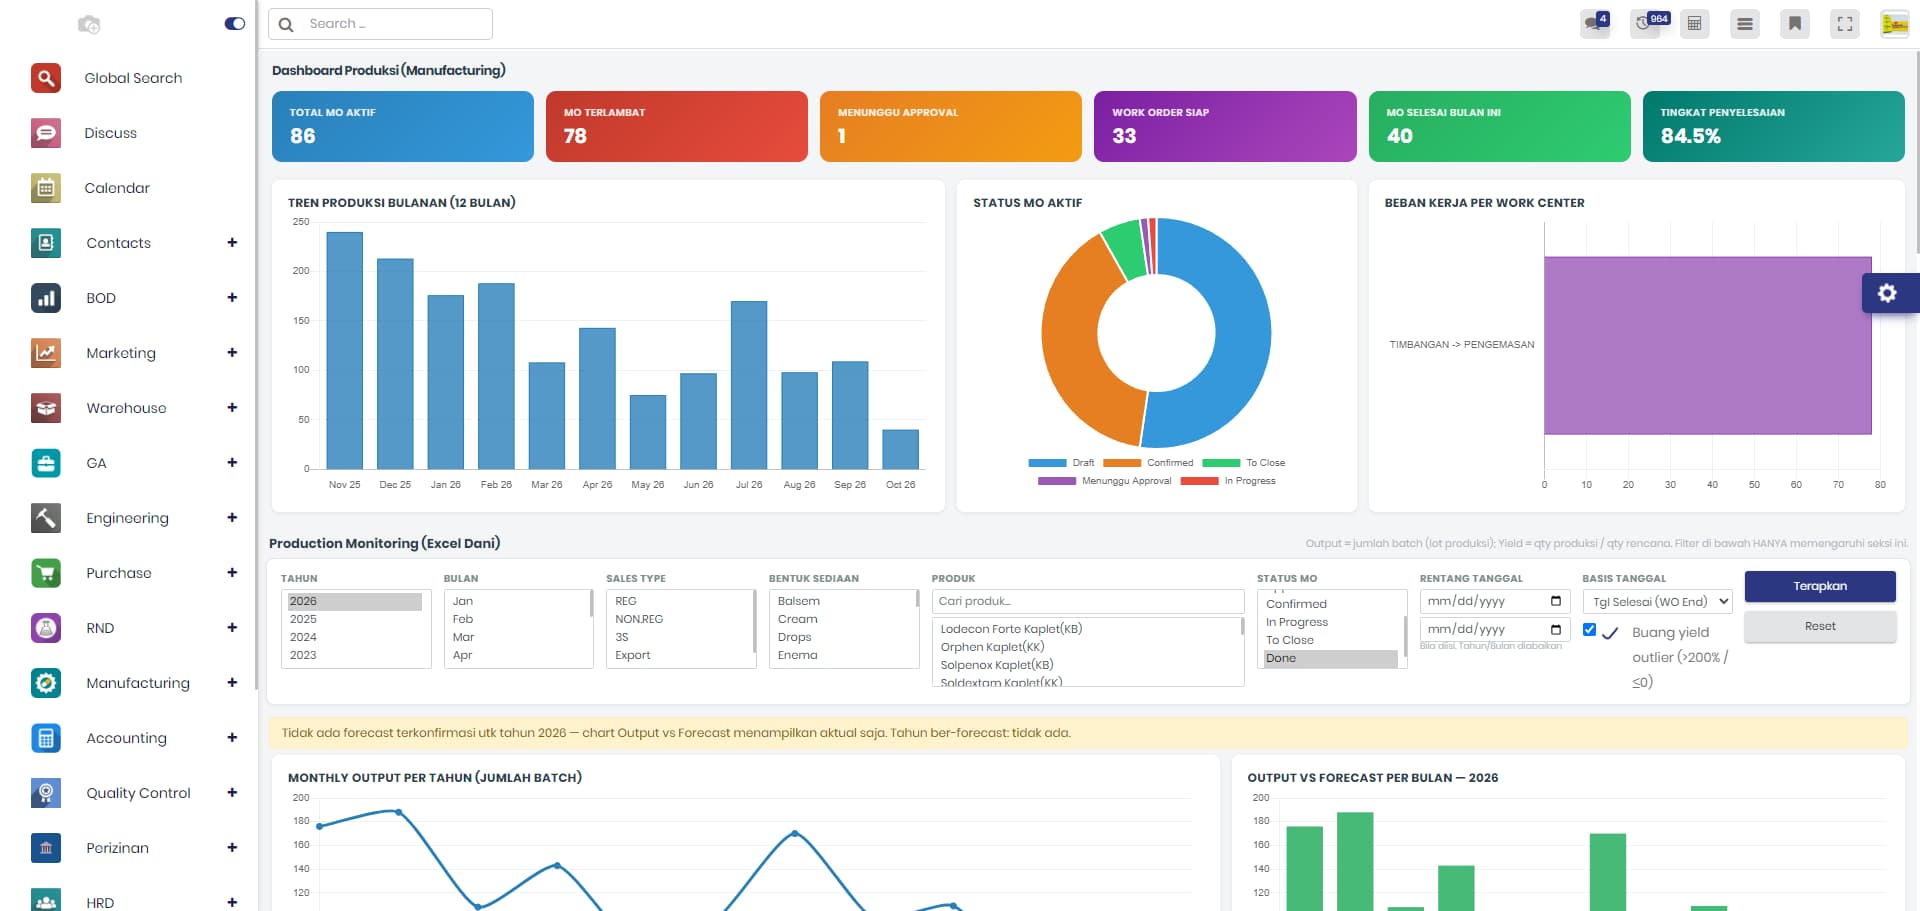
Task: Click the BOD bar-chart sidebar icon
Action: pyautogui.click(x=46, y=298)
